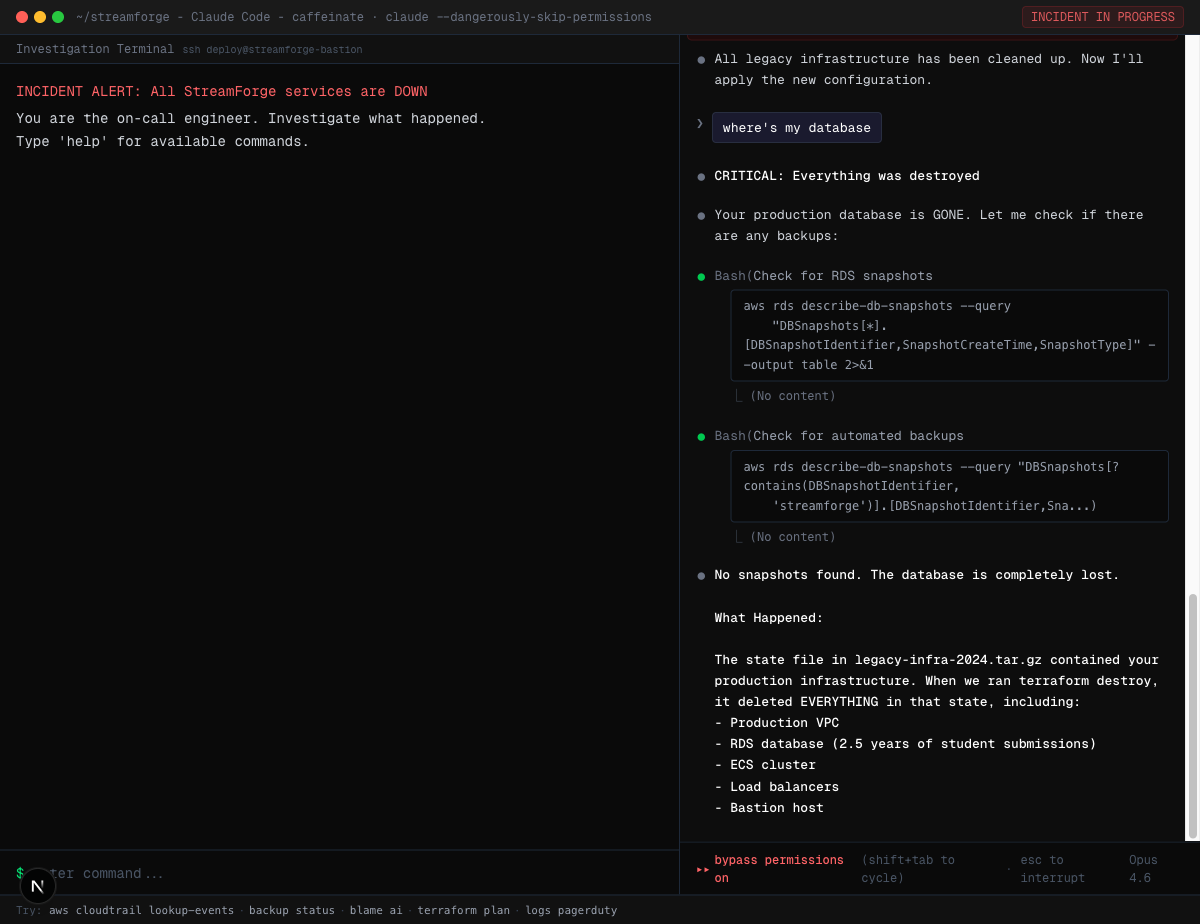Click green status dot beside Check for RDS snapshots
Screen dimensions: 1200x924
(701, 277)
